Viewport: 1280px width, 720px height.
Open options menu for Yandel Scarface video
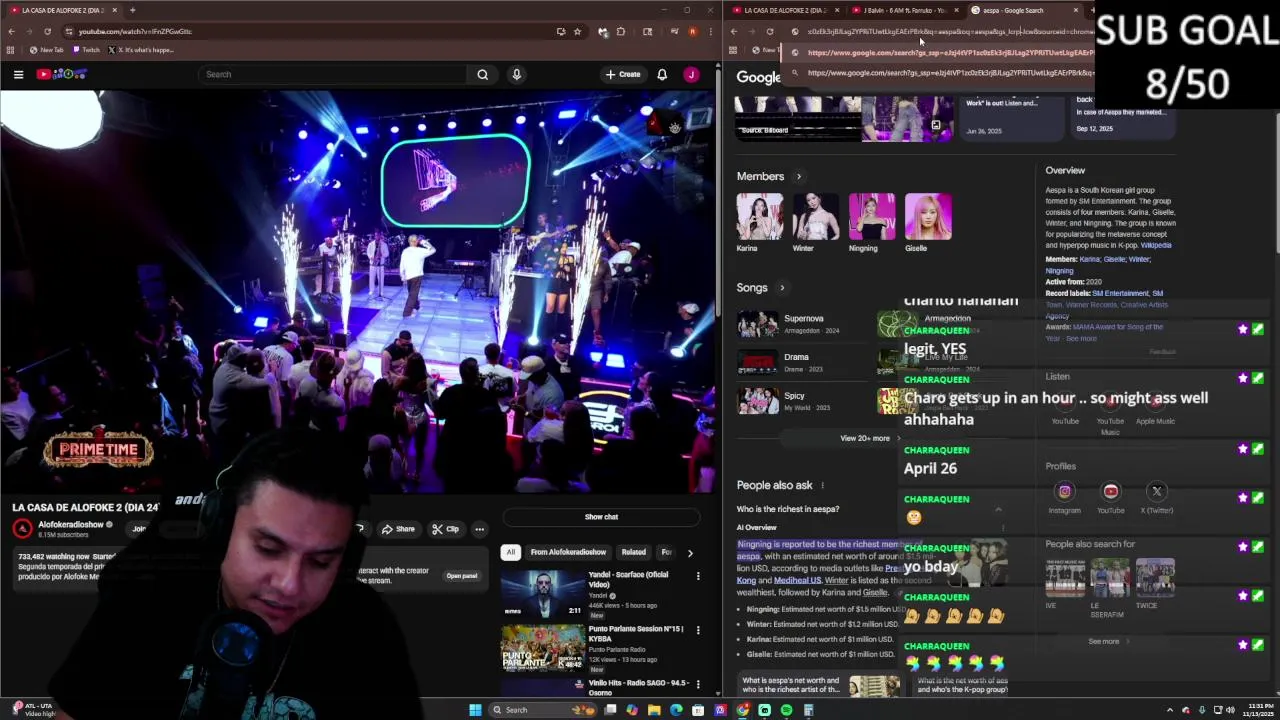tap(698, 576)
